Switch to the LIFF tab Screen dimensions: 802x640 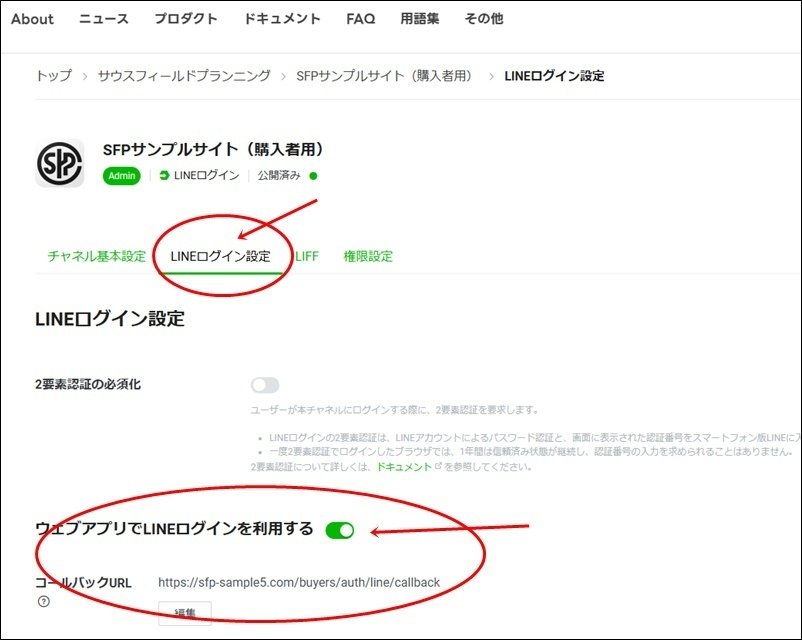point(307,256)
